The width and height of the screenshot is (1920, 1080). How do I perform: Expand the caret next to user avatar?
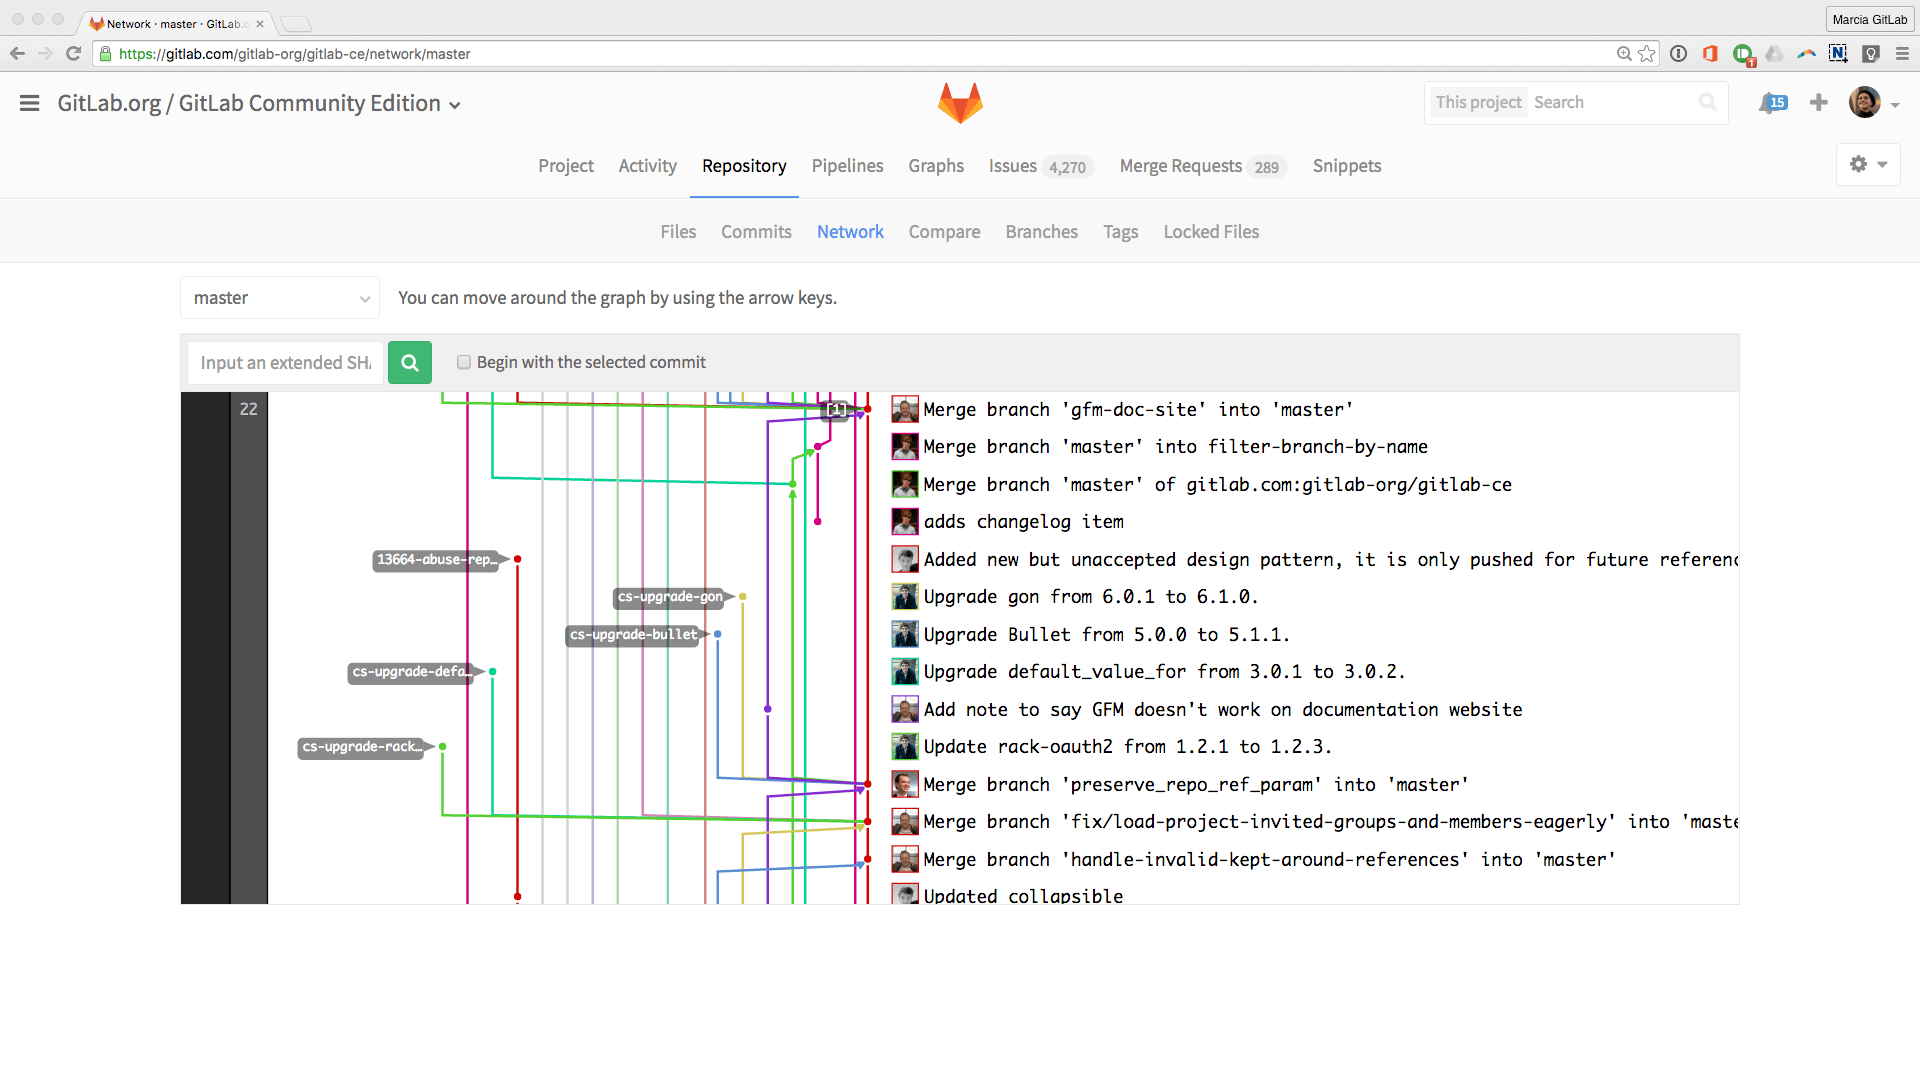(1895, 104)
